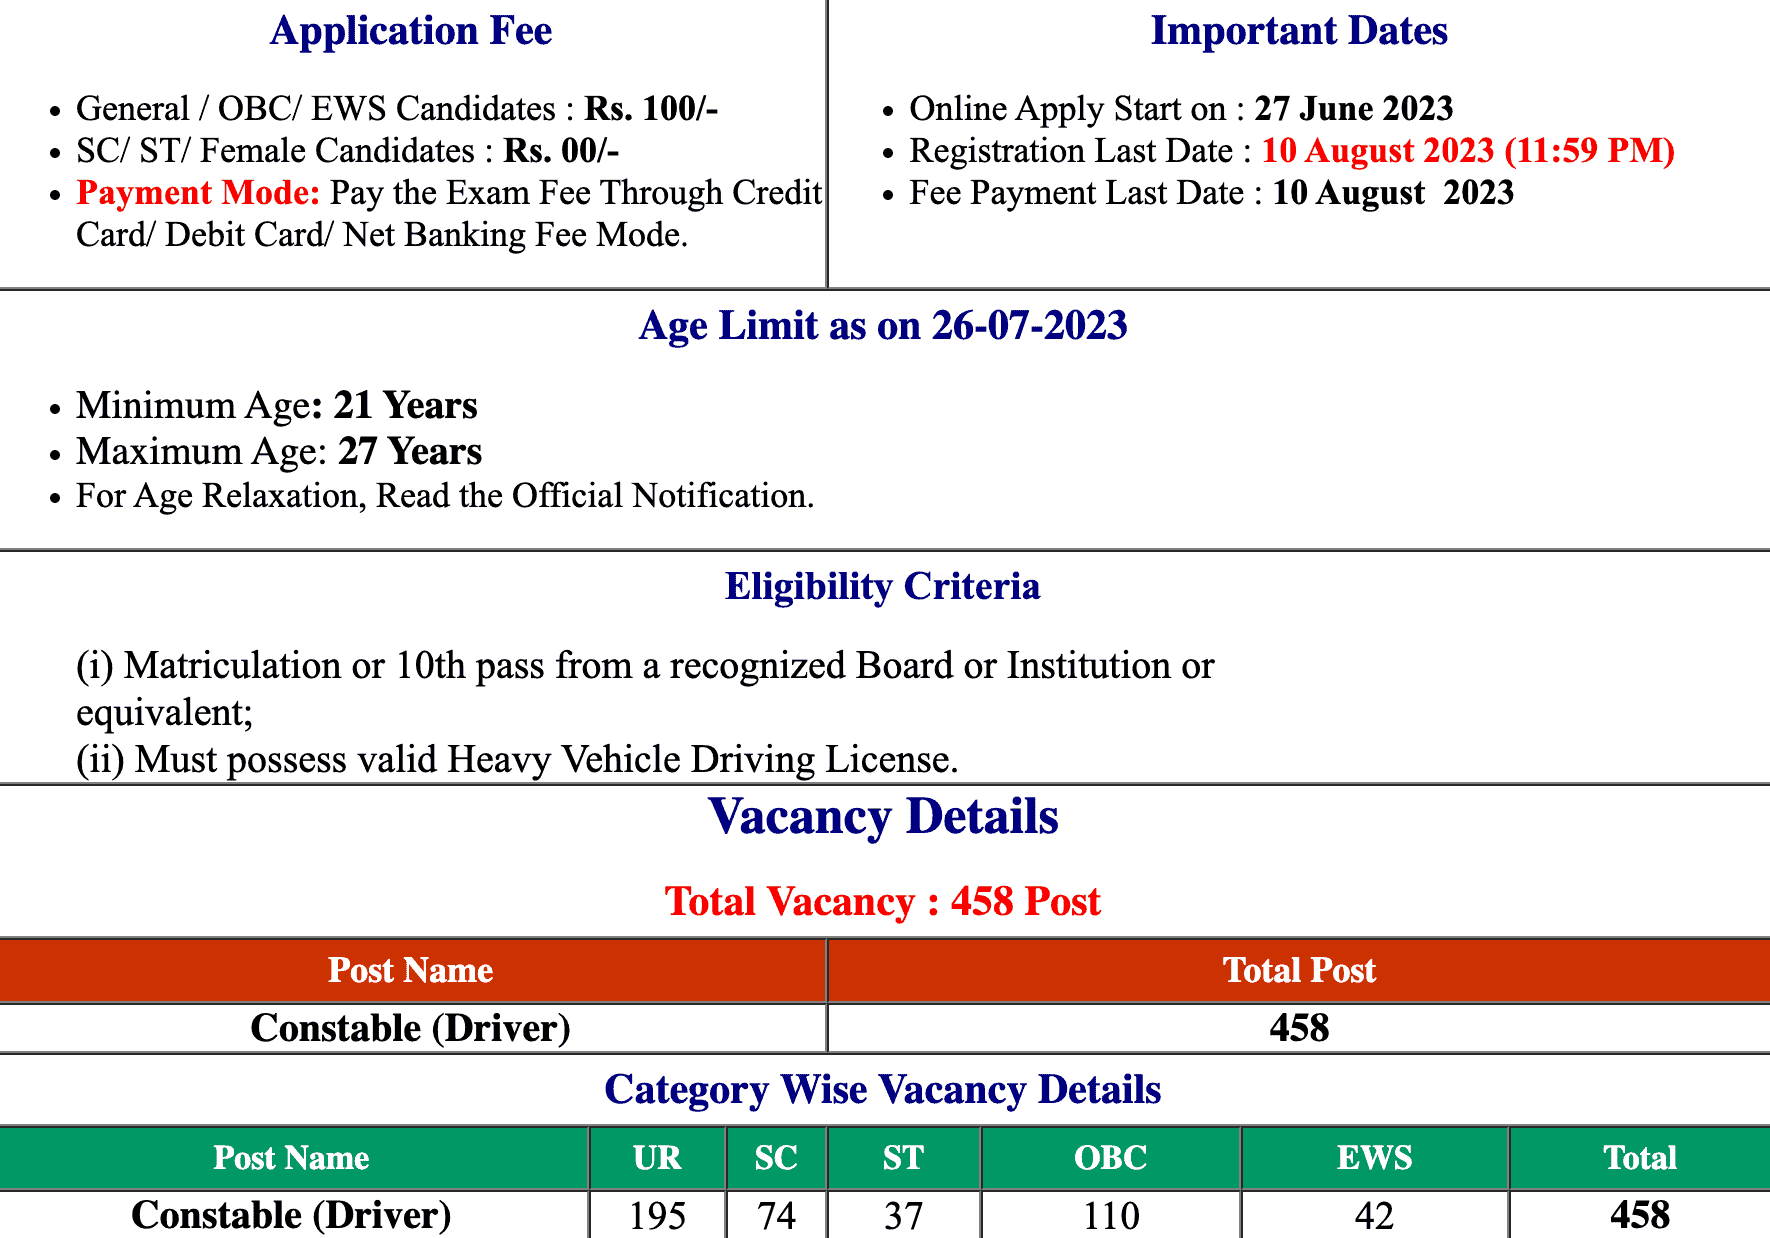1770x1238 pixels.
Task: Click the Eligibility Criteria heading
Action: 882,586
